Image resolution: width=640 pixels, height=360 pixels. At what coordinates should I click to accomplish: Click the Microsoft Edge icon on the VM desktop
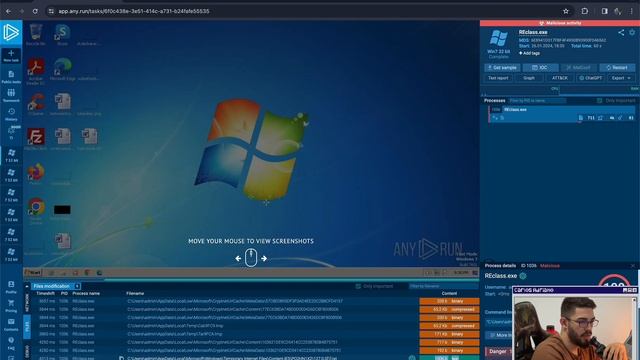click(62, 69)
